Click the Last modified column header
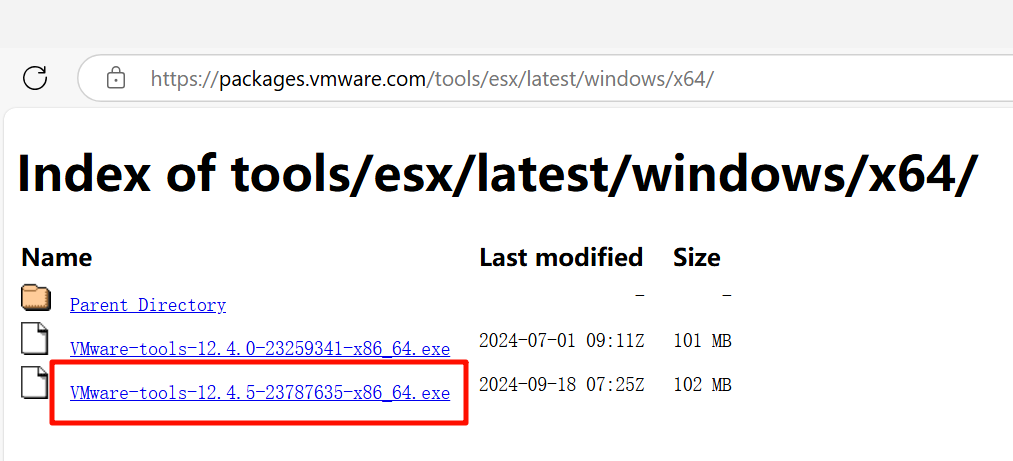 (561, 257)
